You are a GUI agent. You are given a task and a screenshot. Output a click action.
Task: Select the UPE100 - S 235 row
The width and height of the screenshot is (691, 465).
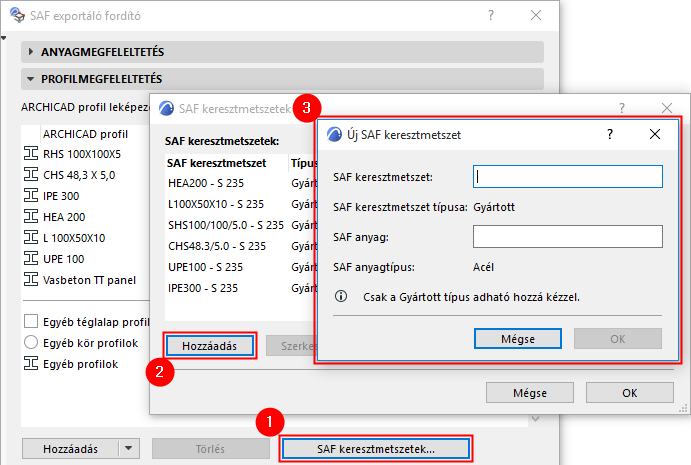pos(241,267)
